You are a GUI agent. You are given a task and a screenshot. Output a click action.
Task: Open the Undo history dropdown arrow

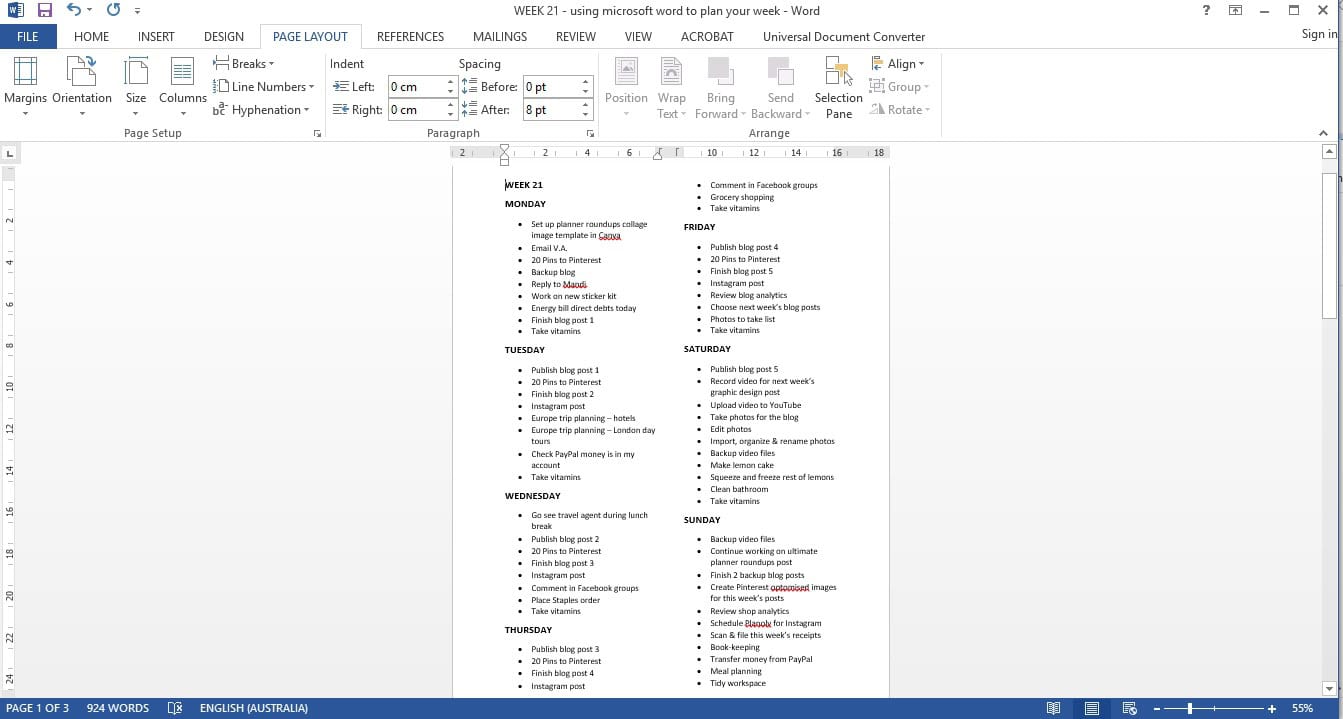pyautogui.click(x=89, y=11)
